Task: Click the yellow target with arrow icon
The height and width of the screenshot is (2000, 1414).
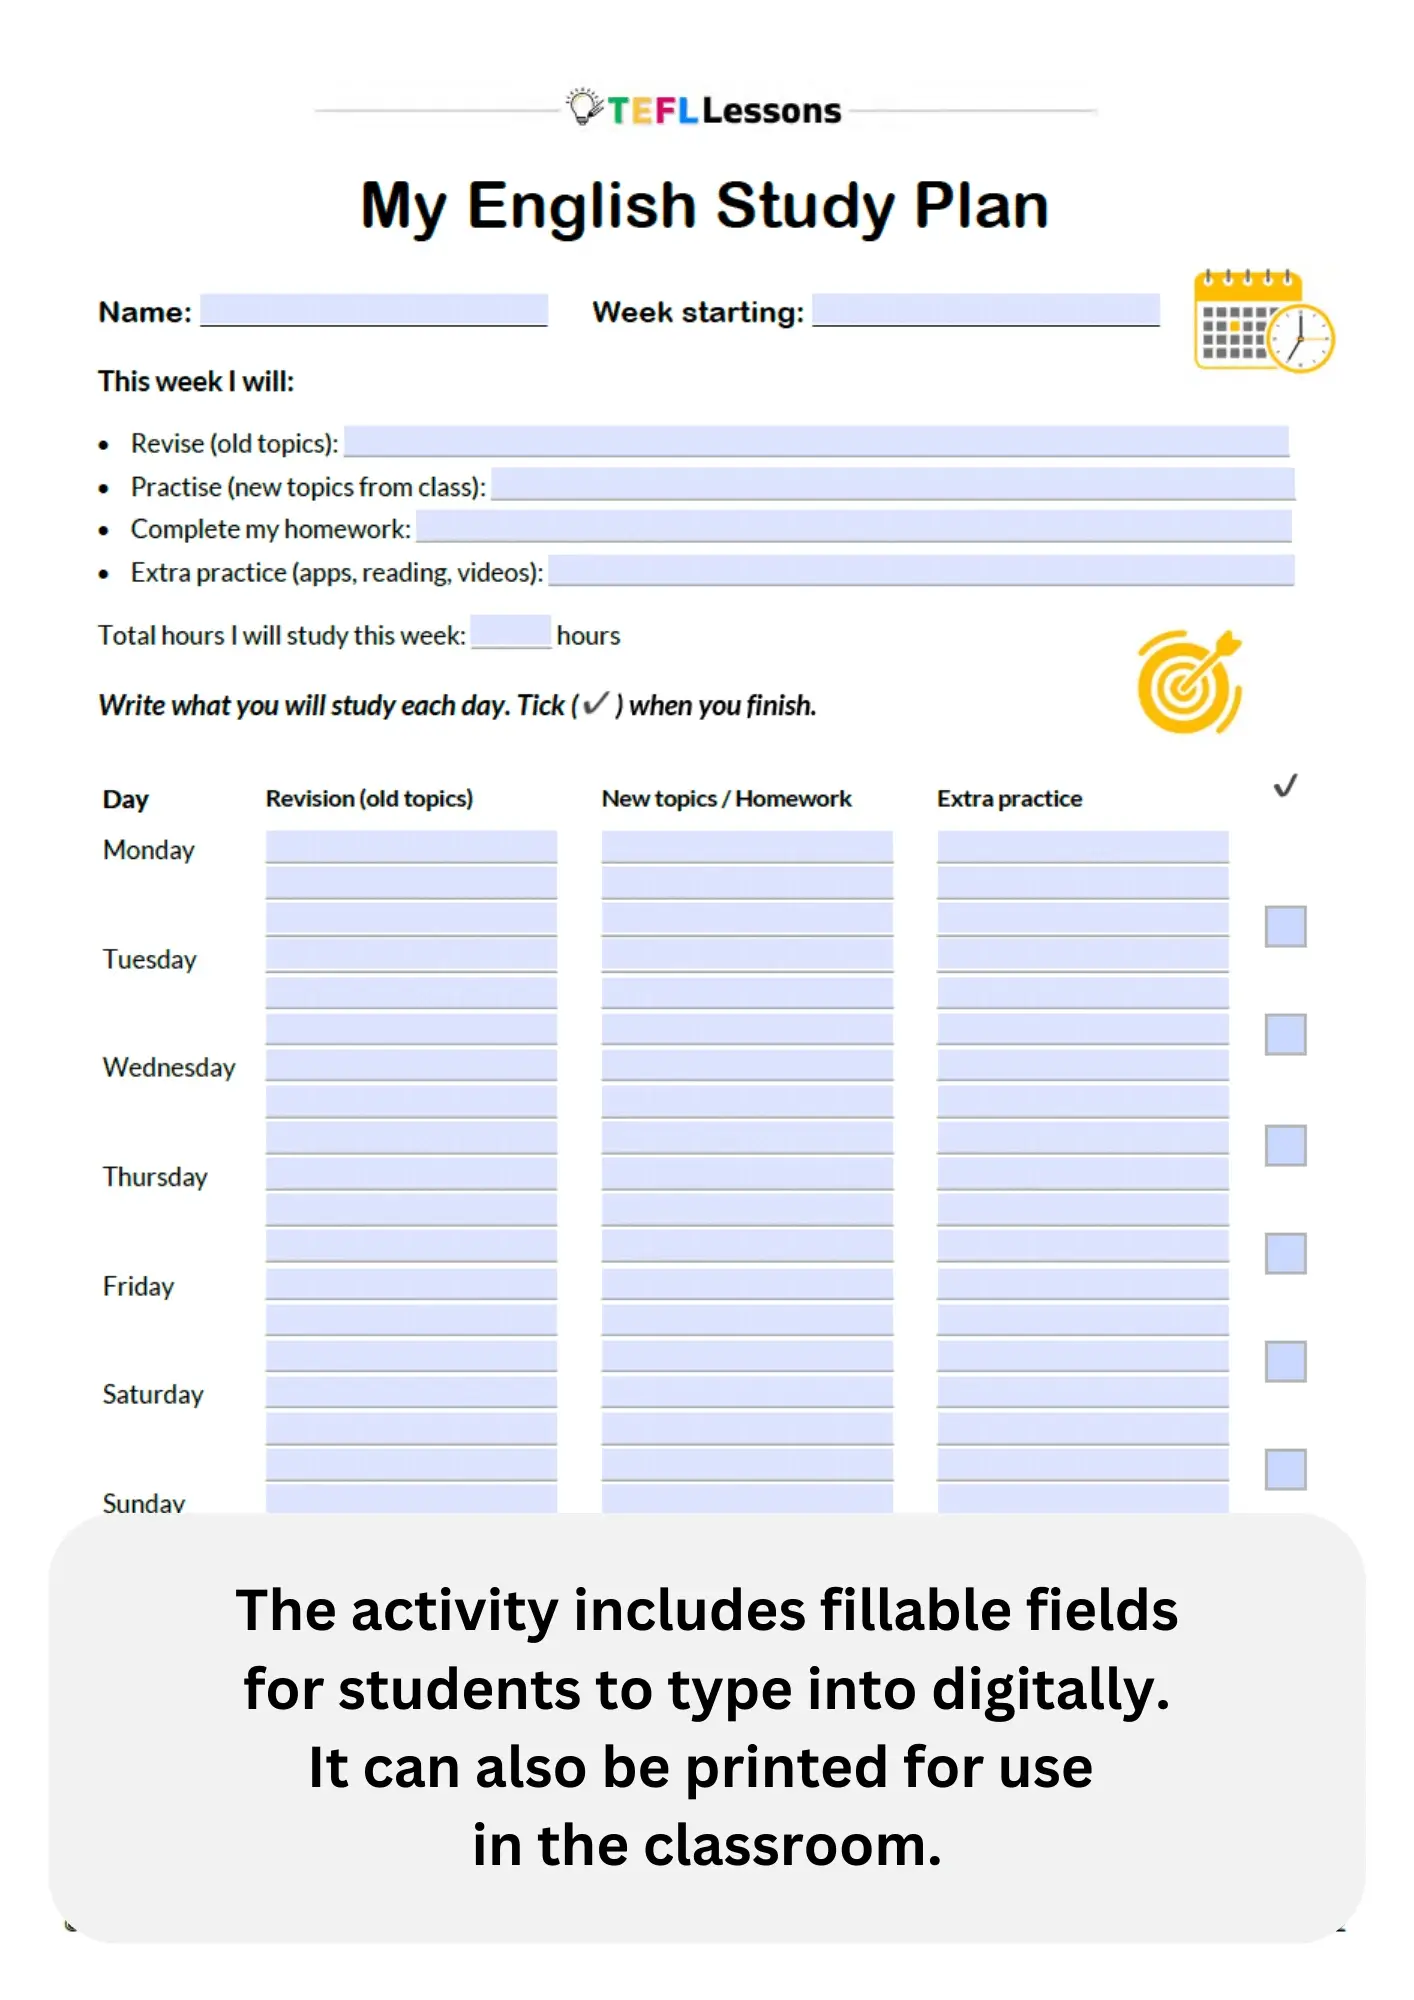Action: coord(1188,682)
